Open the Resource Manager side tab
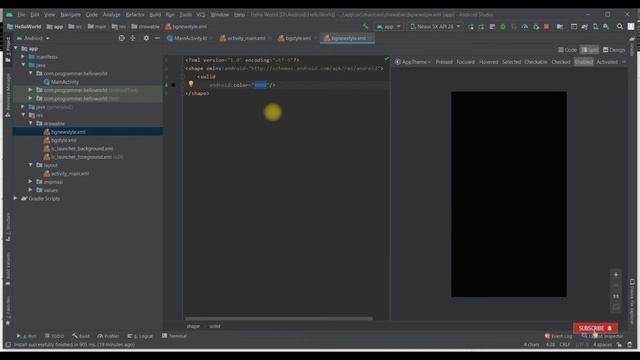Viewport: 640px width, 360px height. [x=8, y=96]
